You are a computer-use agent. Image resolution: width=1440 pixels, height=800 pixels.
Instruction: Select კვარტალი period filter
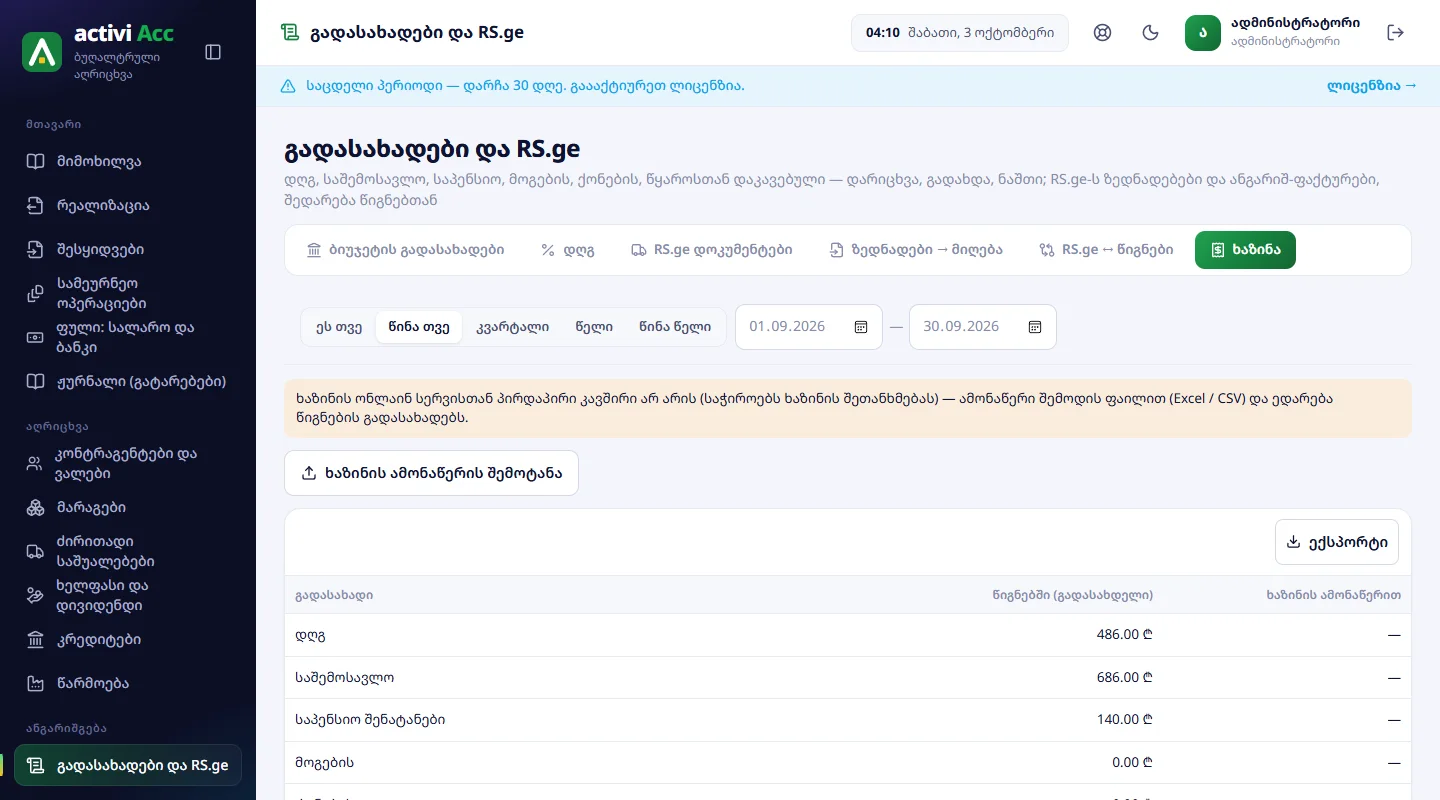pyautogui.click(x=512, y=327)
